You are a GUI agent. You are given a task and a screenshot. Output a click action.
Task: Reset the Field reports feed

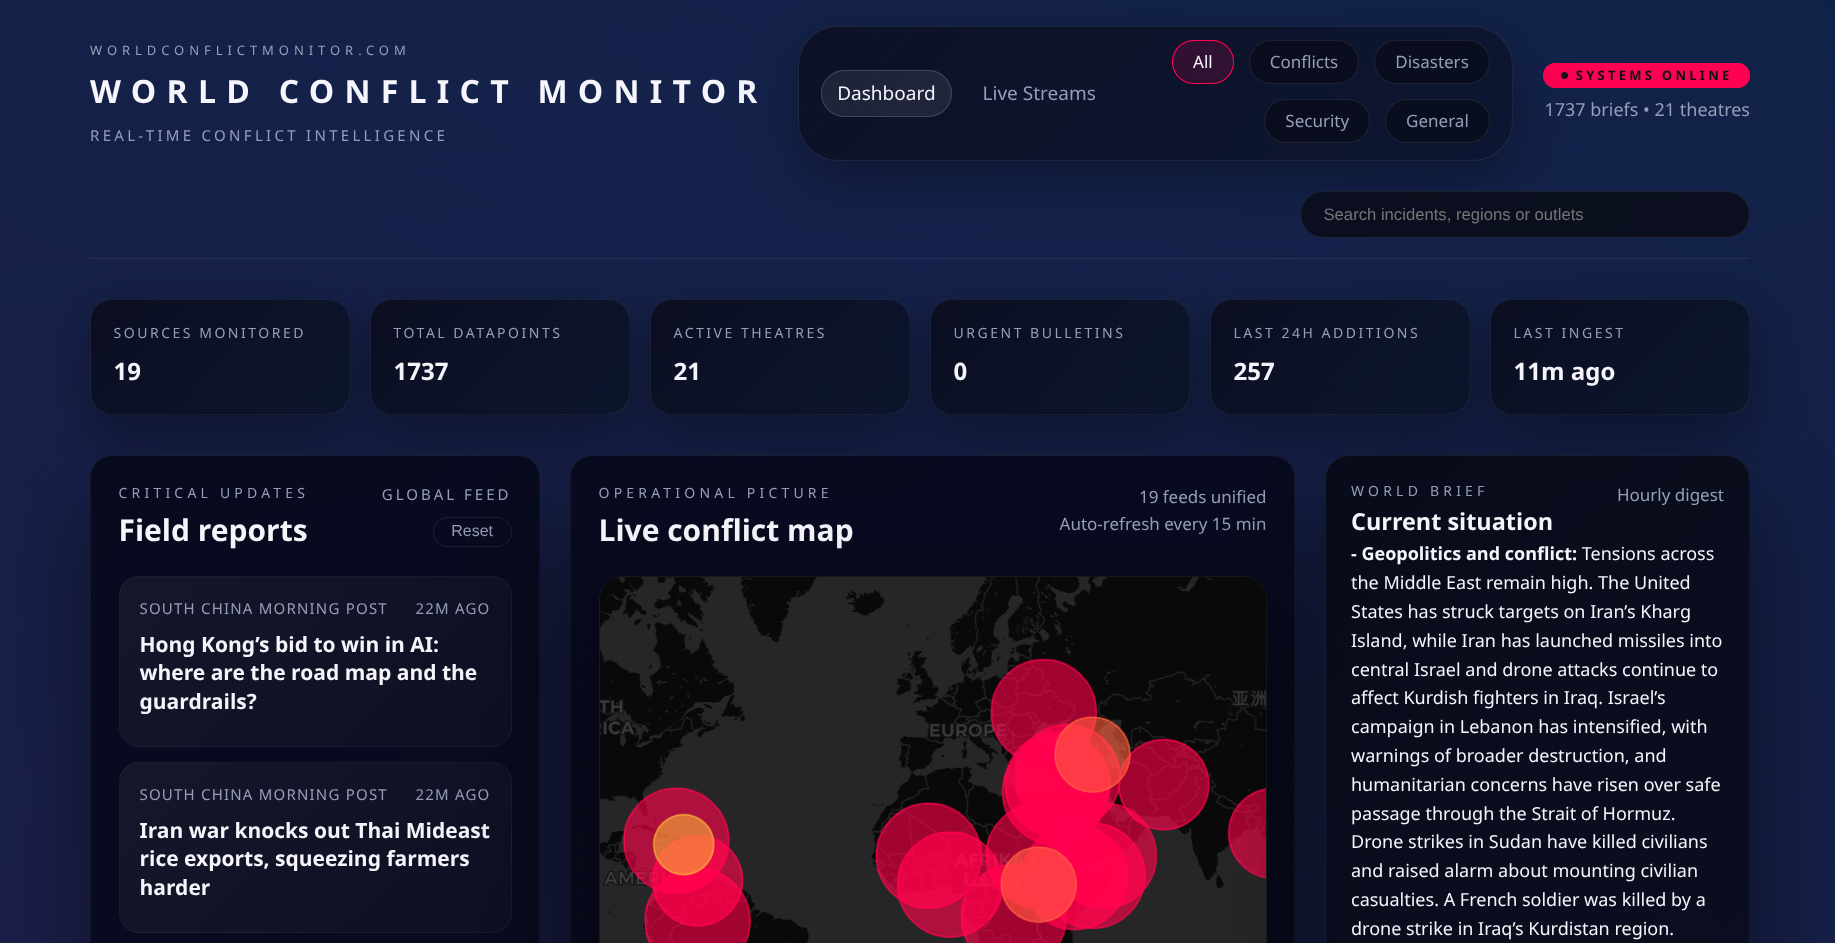point(472,531)
